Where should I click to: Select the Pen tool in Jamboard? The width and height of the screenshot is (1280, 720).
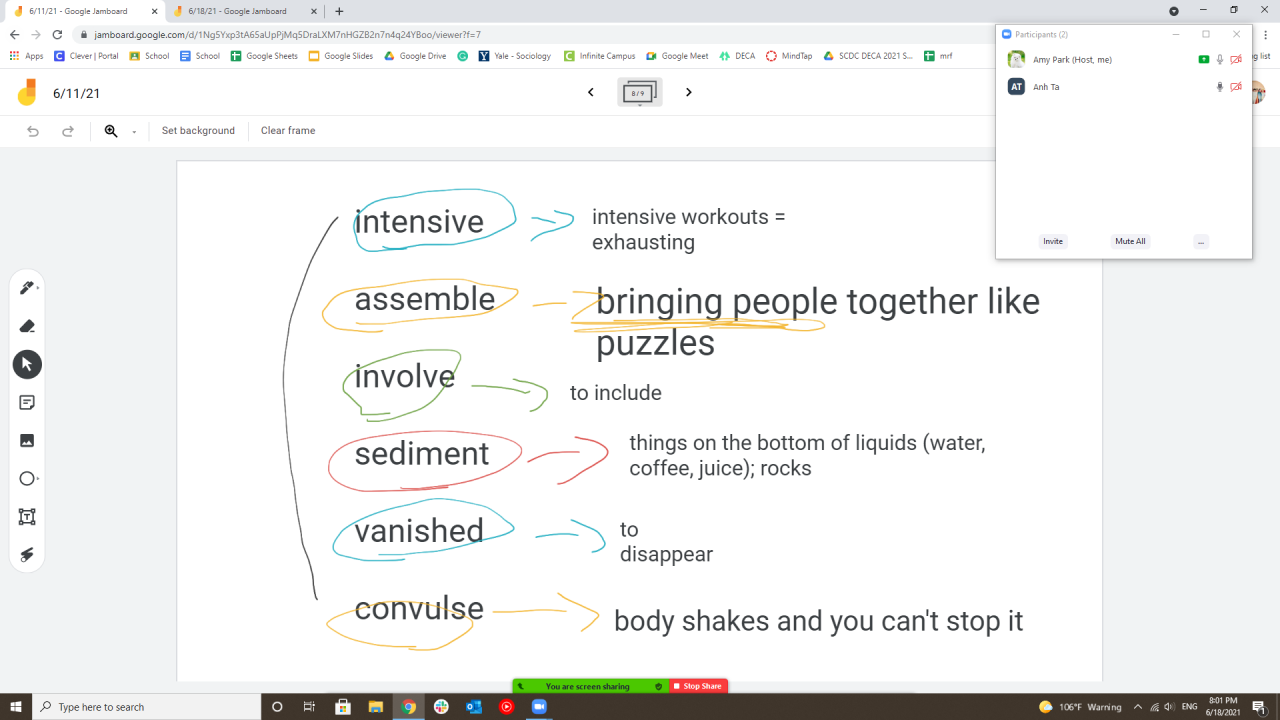(x=27, y=288)
